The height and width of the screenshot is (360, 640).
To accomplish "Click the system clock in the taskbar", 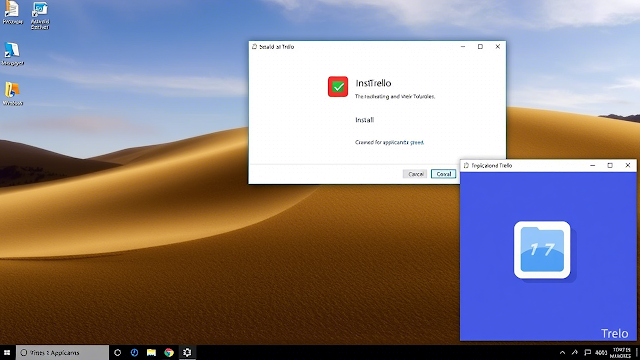I will [x=621, y=353].
